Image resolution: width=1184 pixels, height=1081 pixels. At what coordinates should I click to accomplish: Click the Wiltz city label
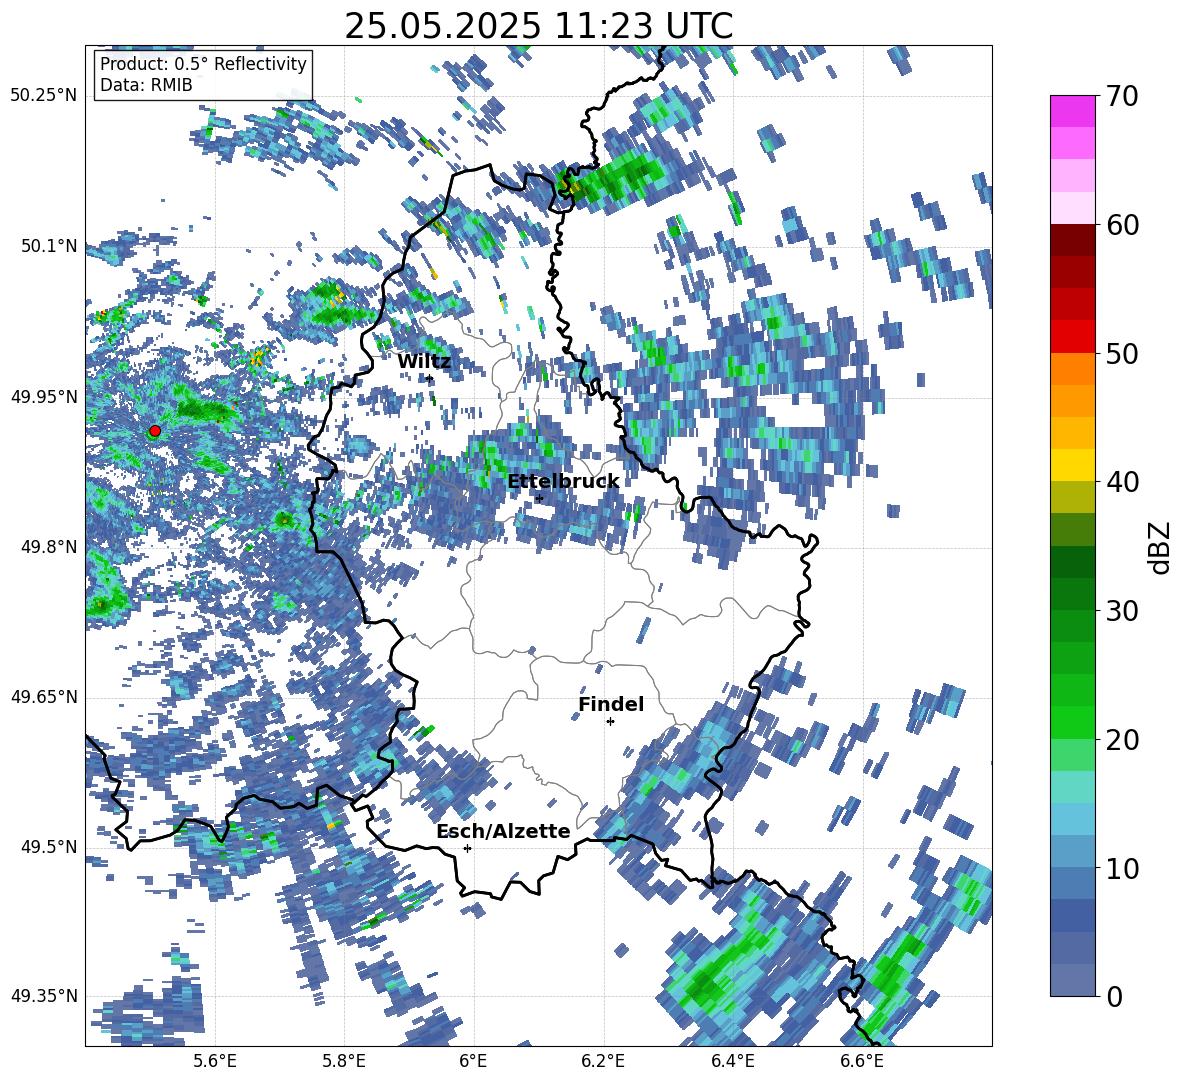pos(424,362)
